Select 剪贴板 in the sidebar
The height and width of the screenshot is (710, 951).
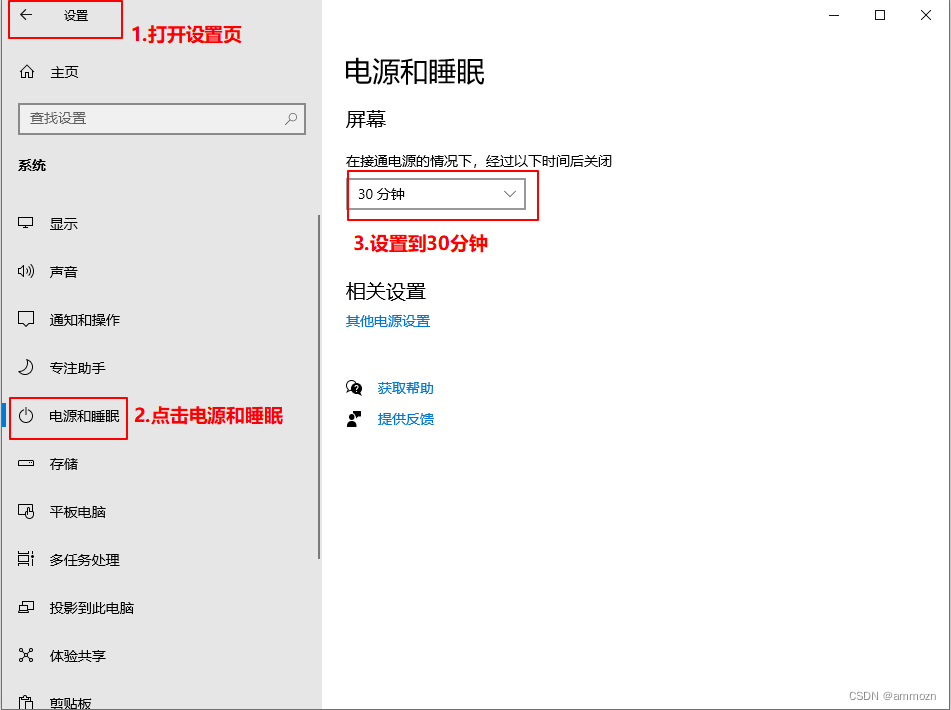click(x=70, y=703)
